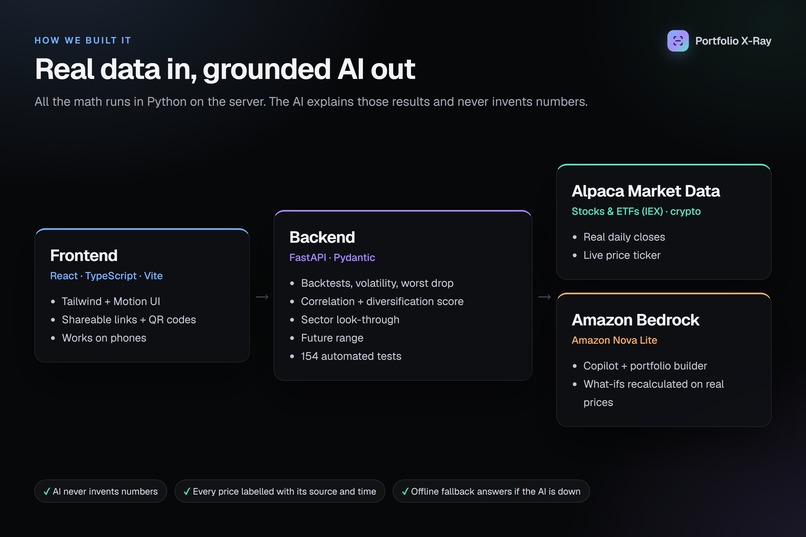Click the checkmark in 'Offline fallback answers' pill

pos(405,491)
